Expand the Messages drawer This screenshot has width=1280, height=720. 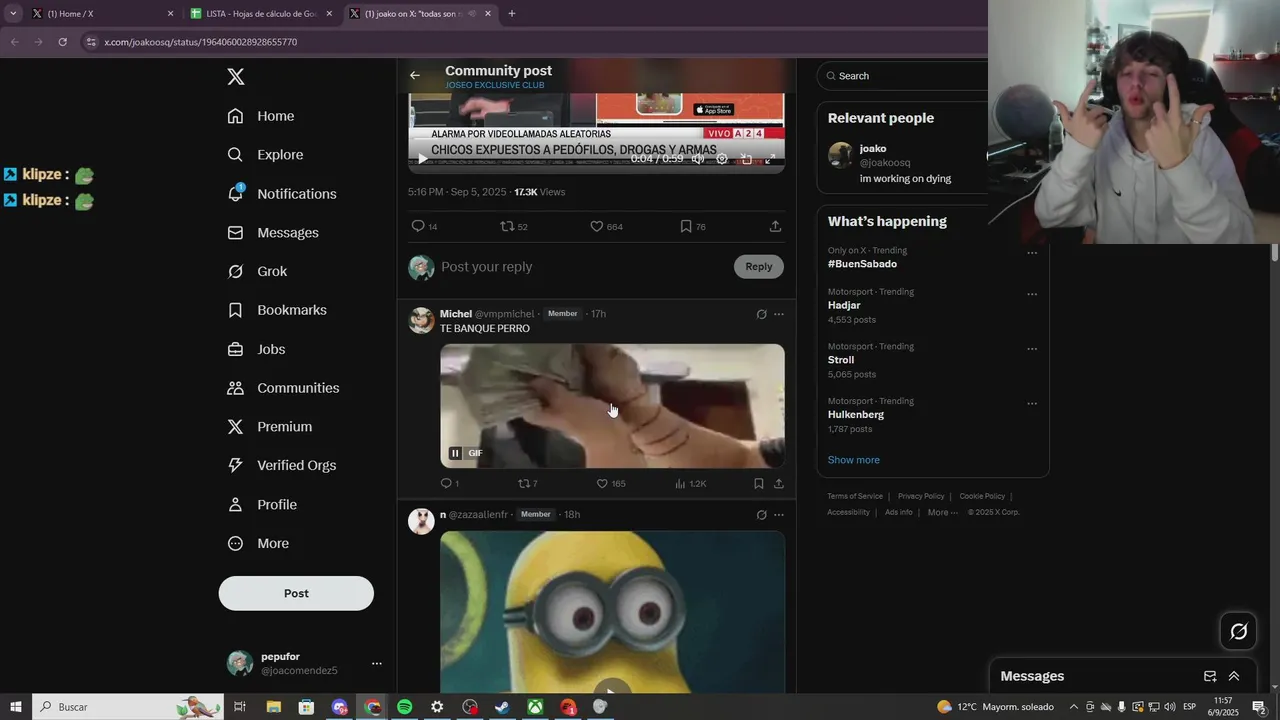1234,676
